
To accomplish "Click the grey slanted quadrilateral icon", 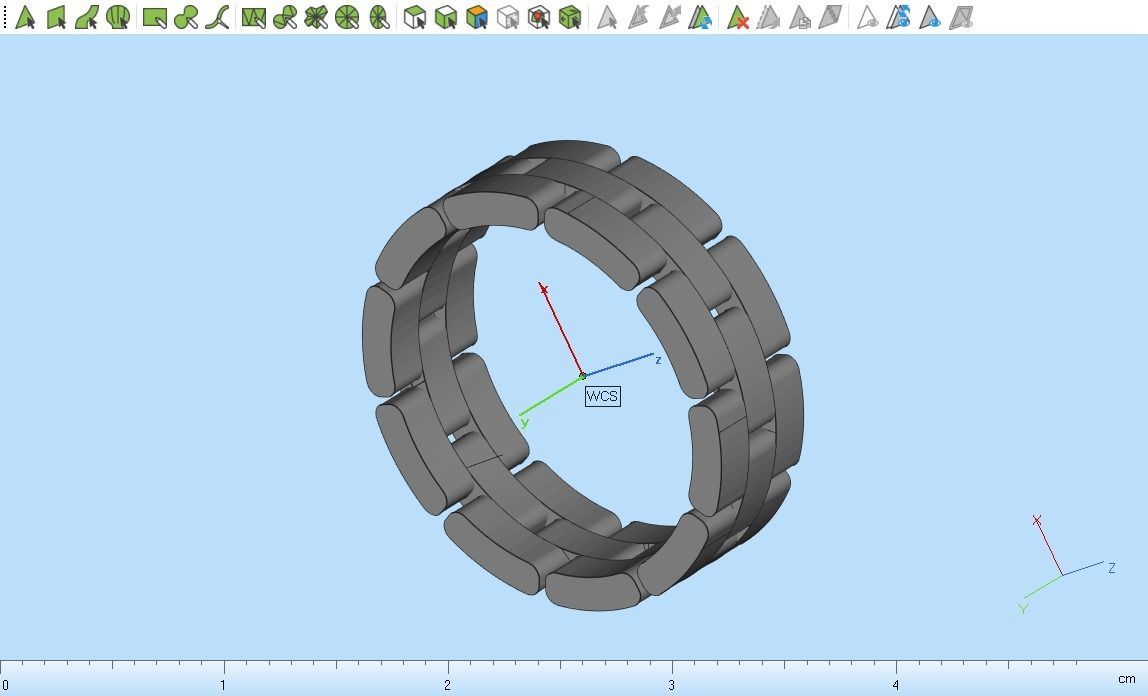I will coord(830,18).
